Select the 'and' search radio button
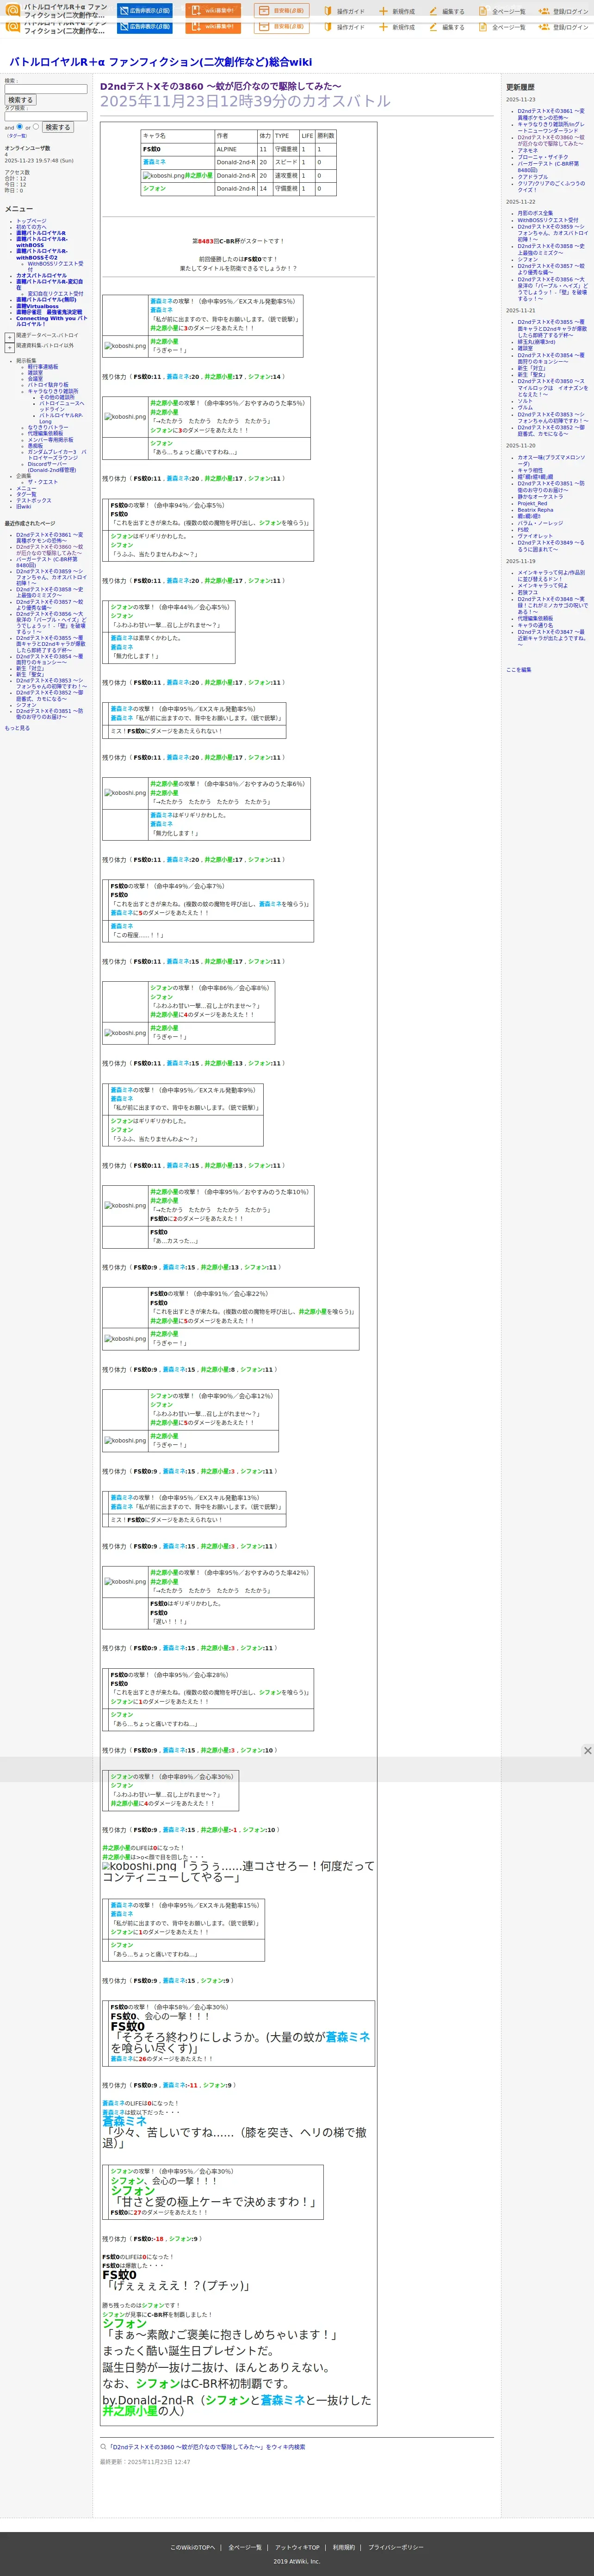 tap(19, 127)
